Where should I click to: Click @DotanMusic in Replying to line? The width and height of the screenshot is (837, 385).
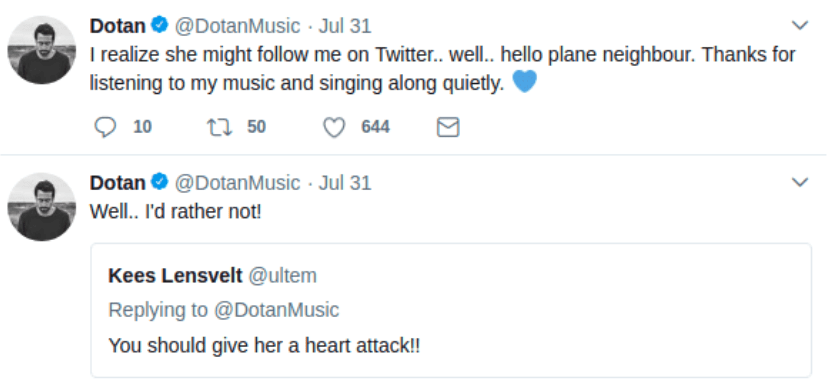(x=277, y=310)
